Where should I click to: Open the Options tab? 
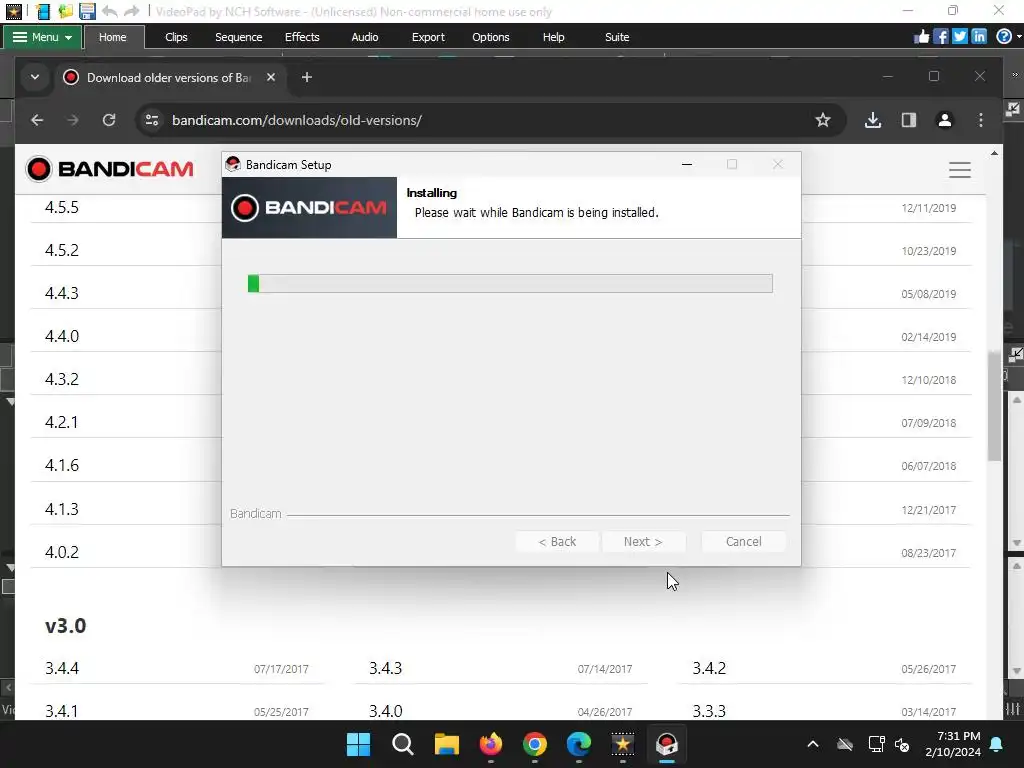point(490,37)
